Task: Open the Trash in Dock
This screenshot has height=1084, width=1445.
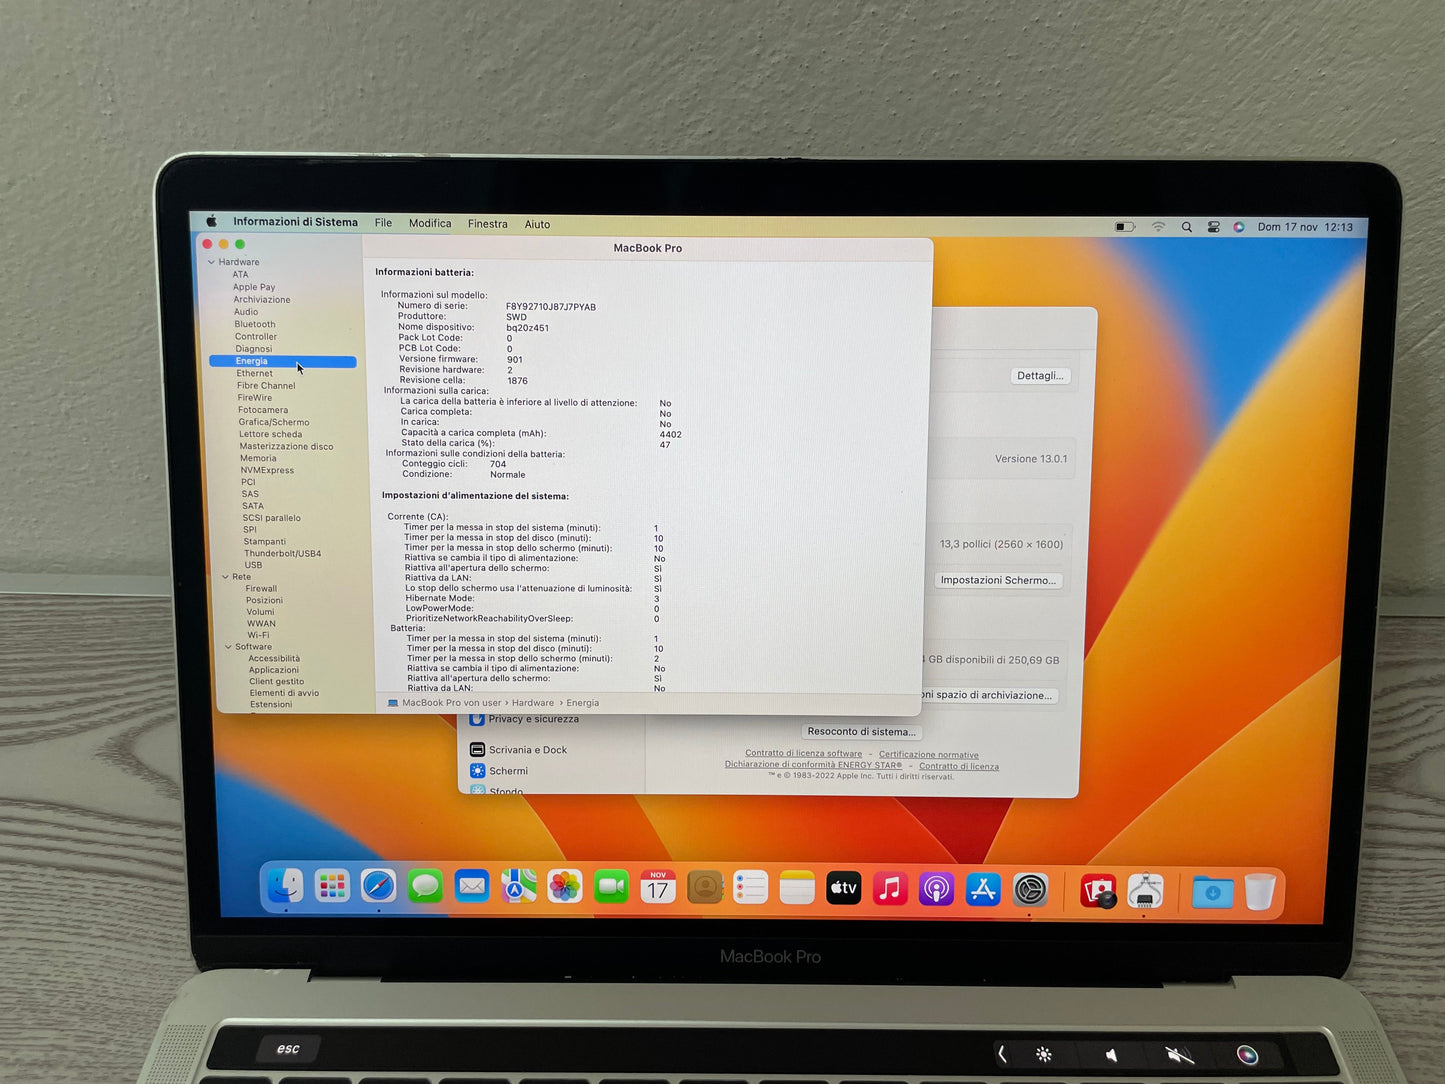Action: point(1260,892)
